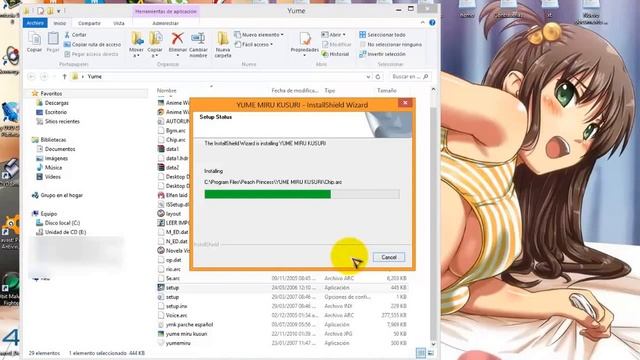The height and width of the screenshot is (360, 640).
Task: Collapse the ribbon with the chevron
Action: coord(423,23)
